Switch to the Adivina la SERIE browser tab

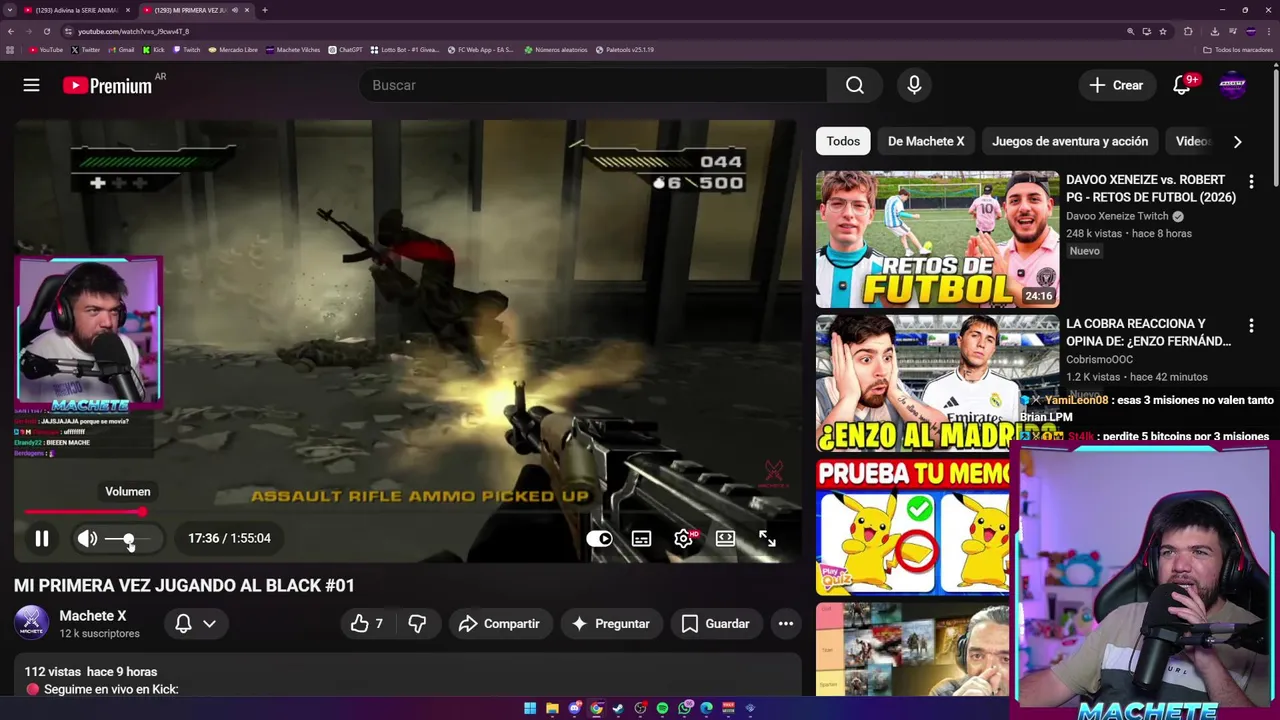(76, 10)
